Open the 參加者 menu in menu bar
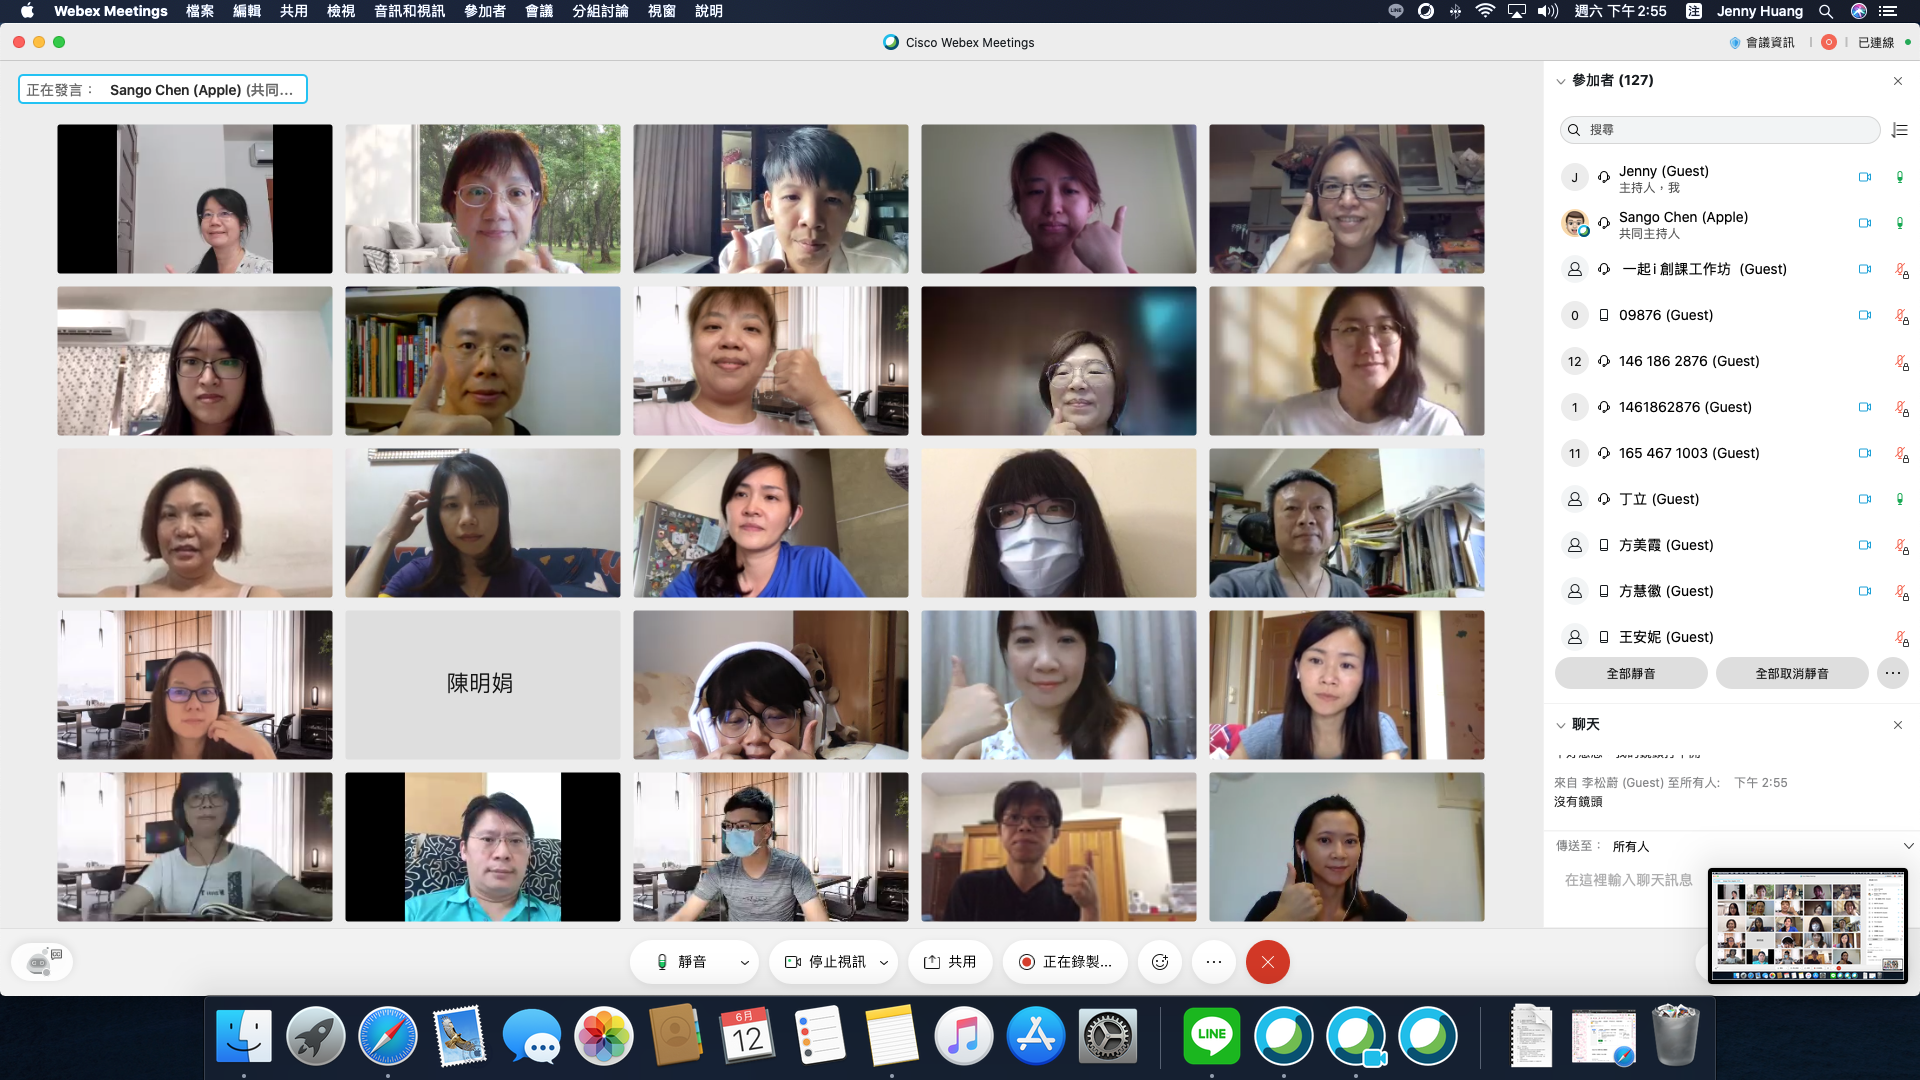The image size is (1920, 1080). point(485,11)
